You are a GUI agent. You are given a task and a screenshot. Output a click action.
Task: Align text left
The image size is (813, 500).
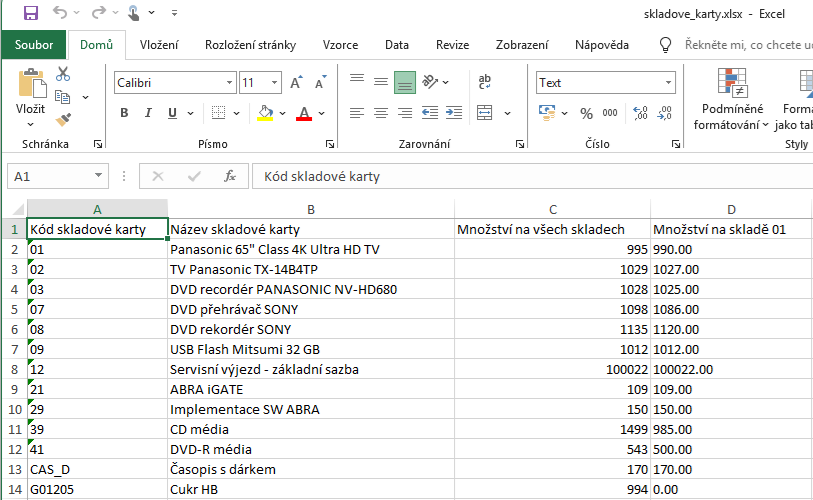click(x=357, y=113)
